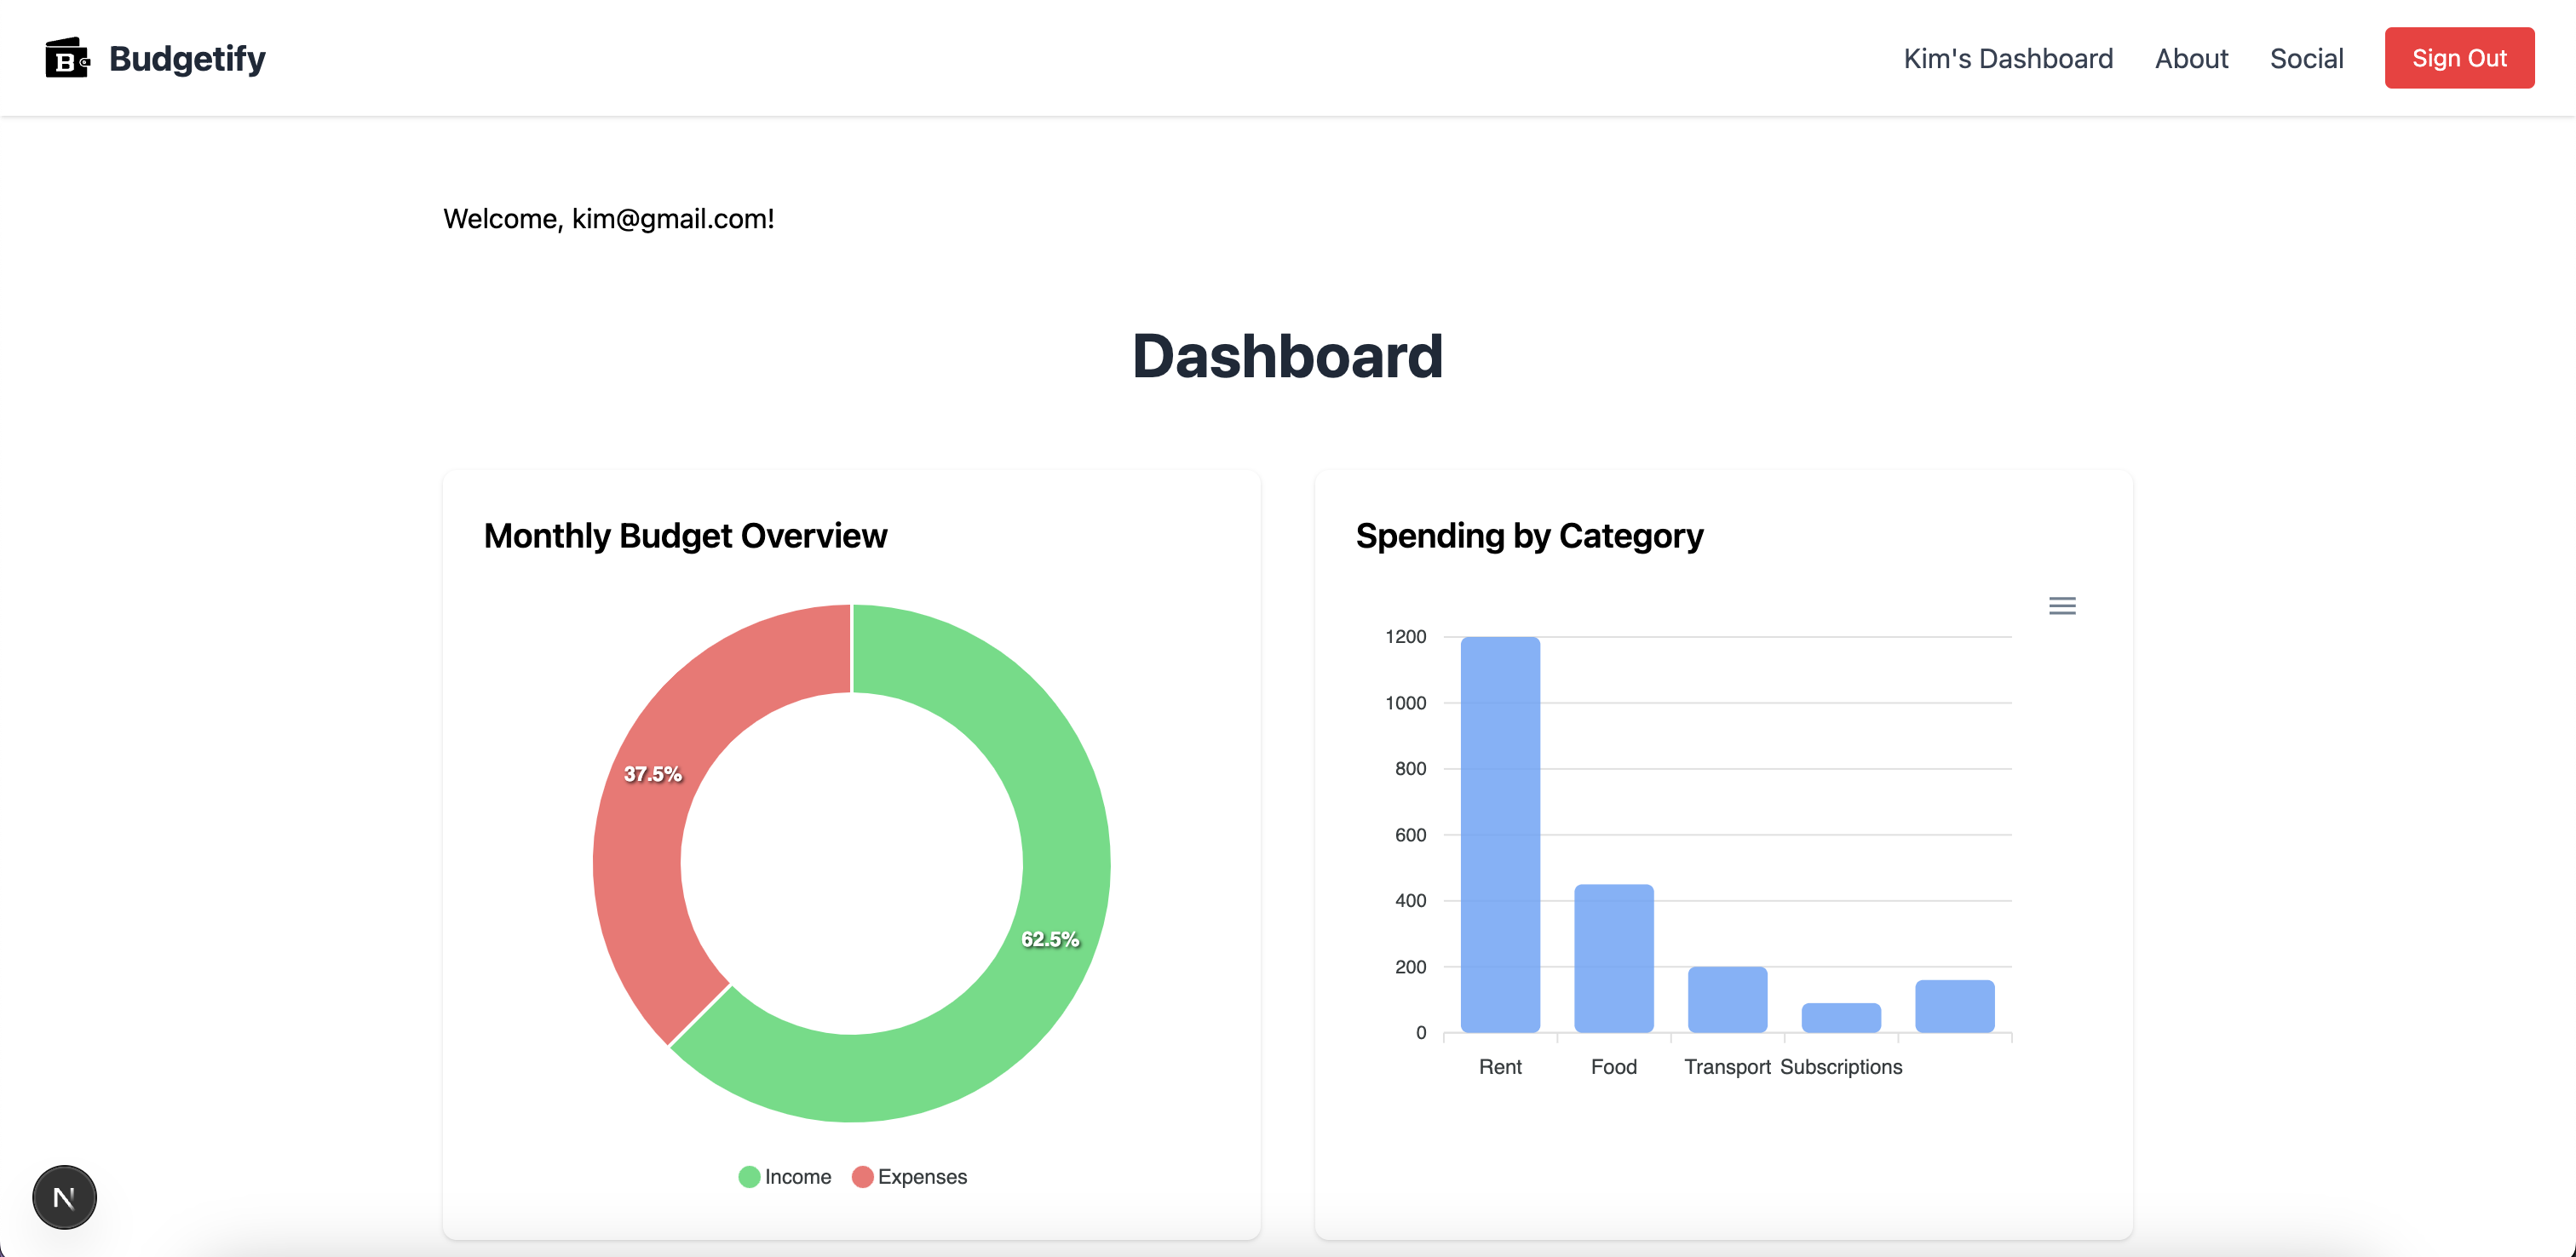Open the Social nav link
This screenshot has height=1257, width=2576.
click(2306, 58)
